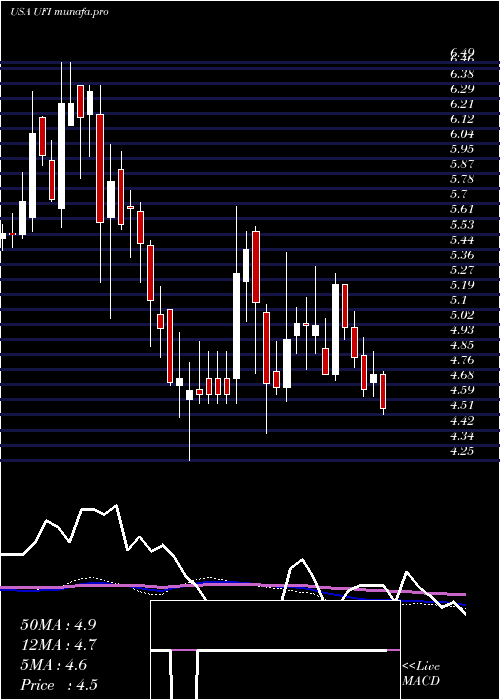Click the <<Live MACD label
The height and width of the screenshot is (700, 500).
(421, 674)
